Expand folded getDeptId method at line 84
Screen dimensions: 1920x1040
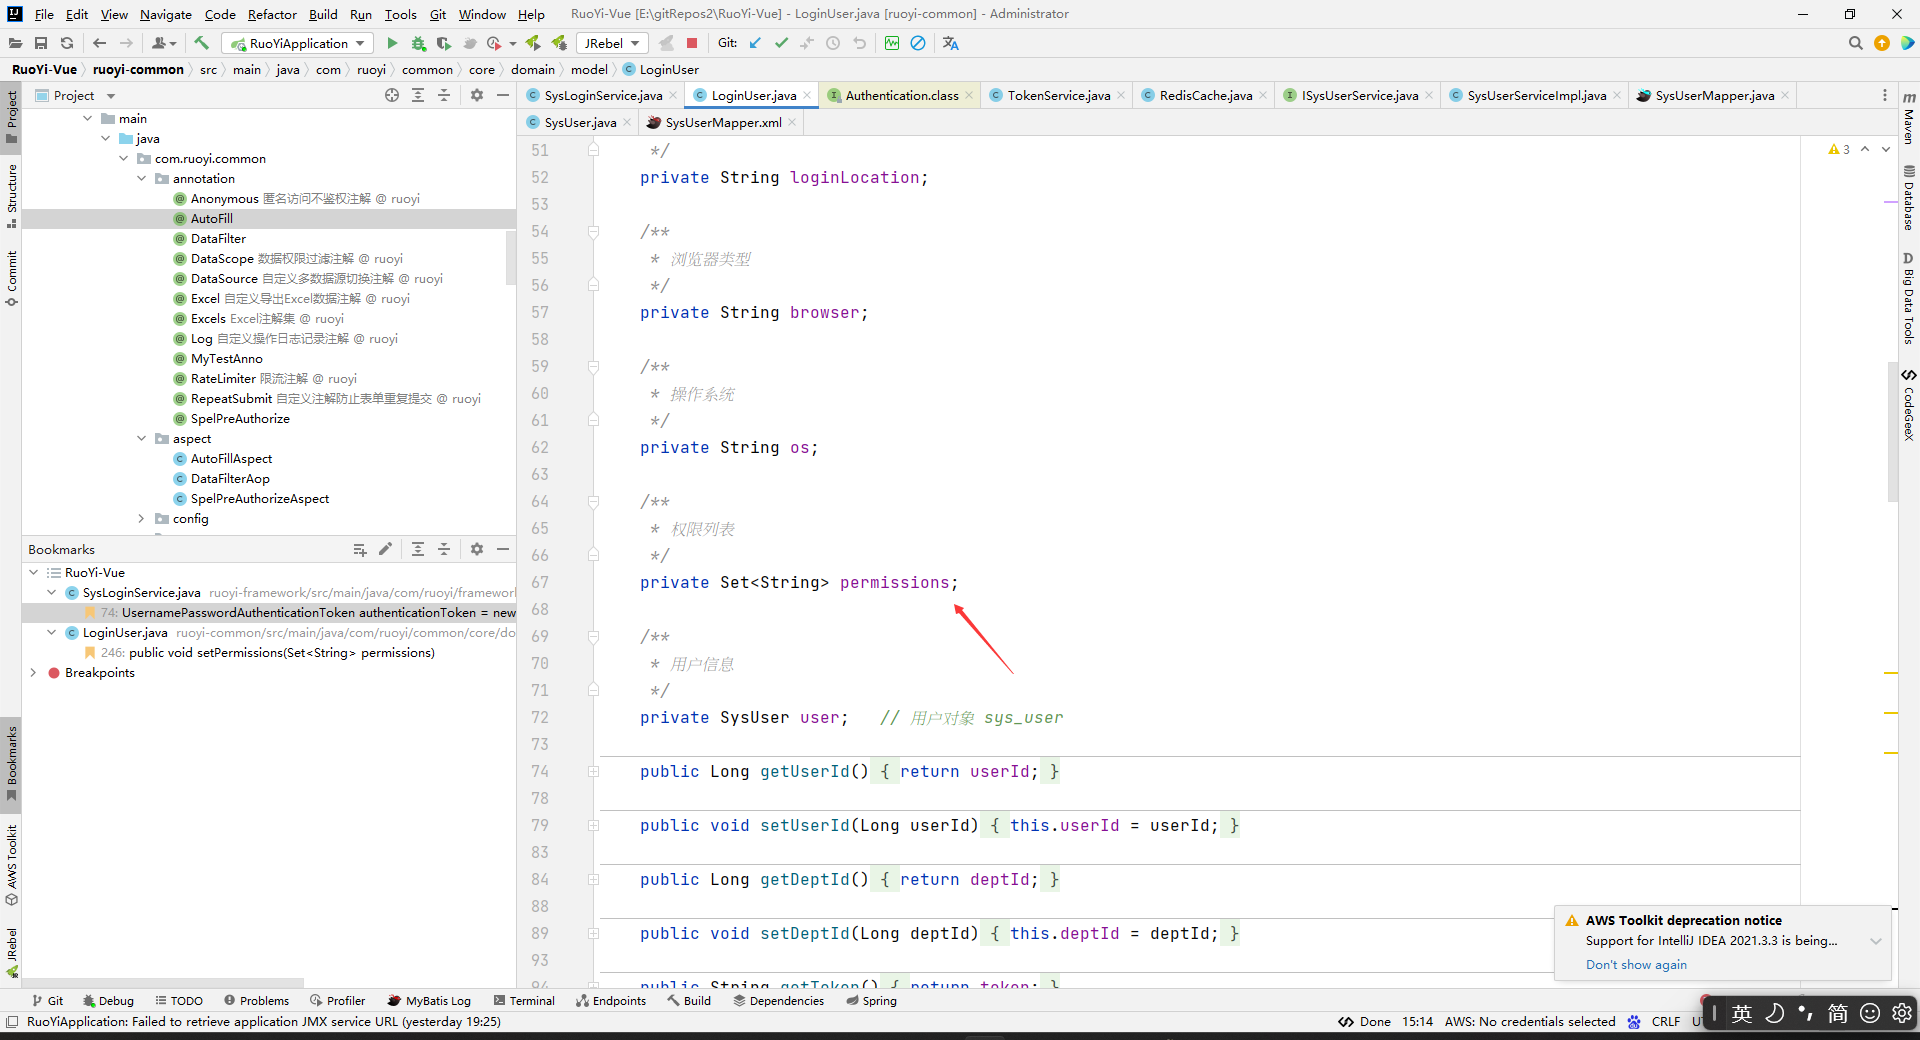click(593, 880)
